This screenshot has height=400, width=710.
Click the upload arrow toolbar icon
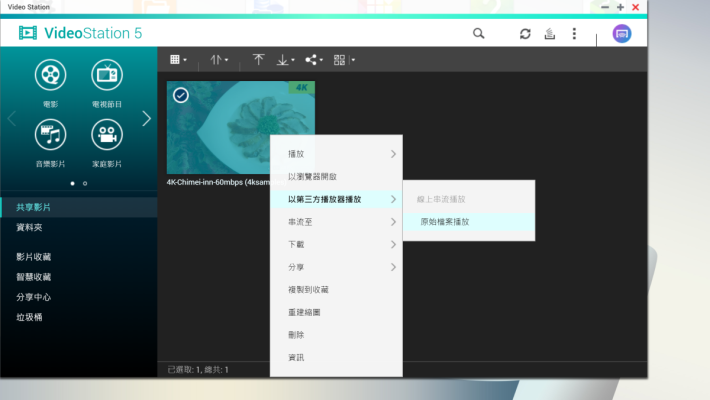(259, 59)
